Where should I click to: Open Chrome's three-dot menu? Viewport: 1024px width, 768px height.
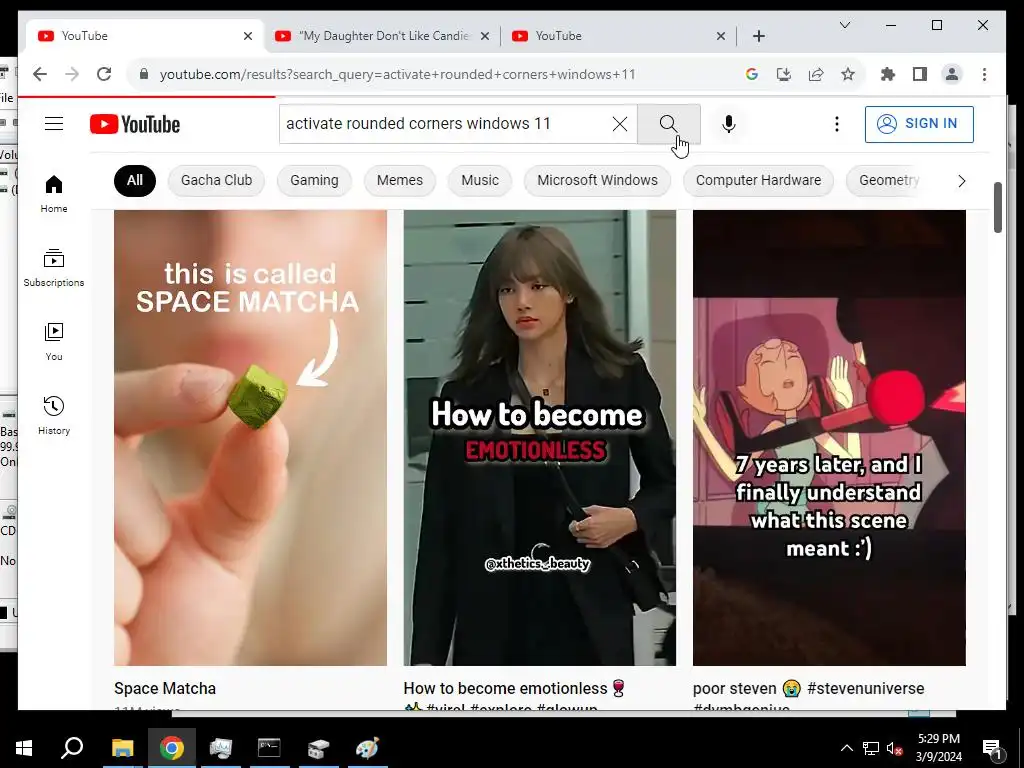[x=984, y=74]
